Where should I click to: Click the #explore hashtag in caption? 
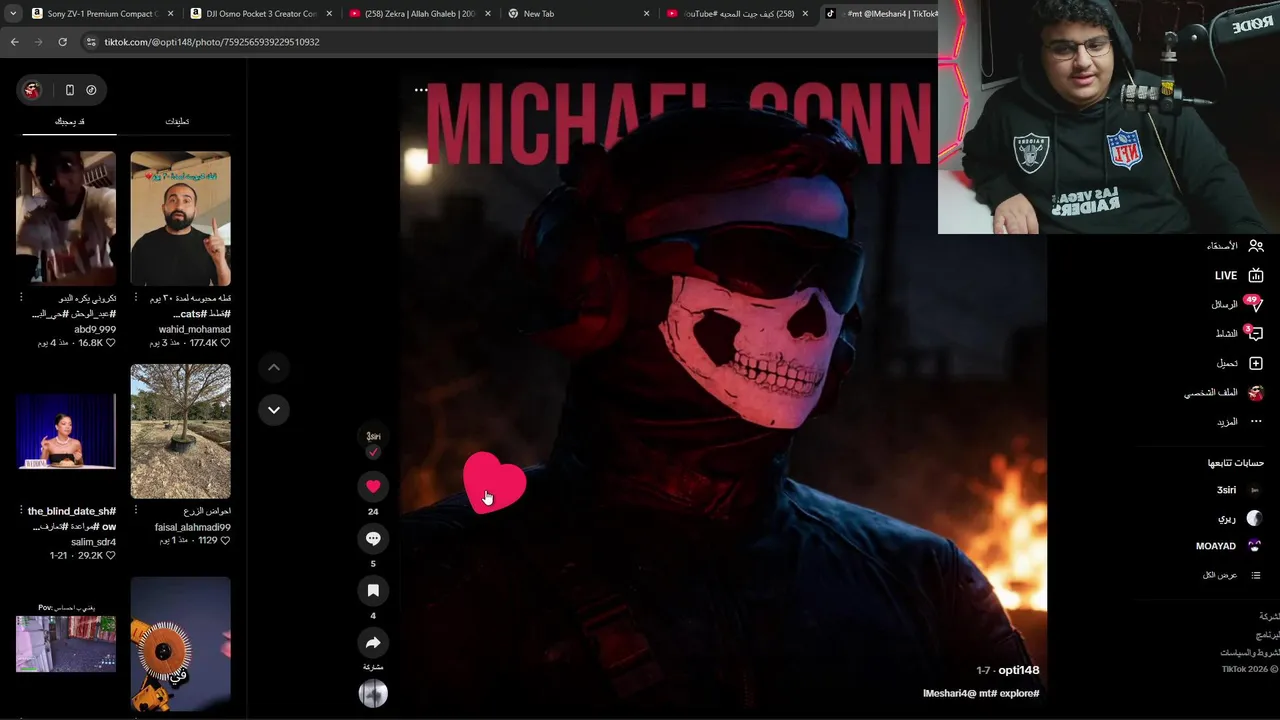[1018, 693]
